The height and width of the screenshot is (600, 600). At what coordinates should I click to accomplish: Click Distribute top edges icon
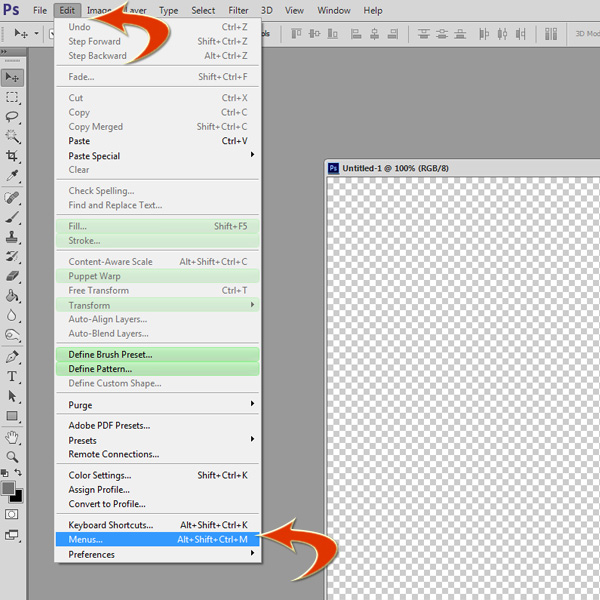pos(423,34)
